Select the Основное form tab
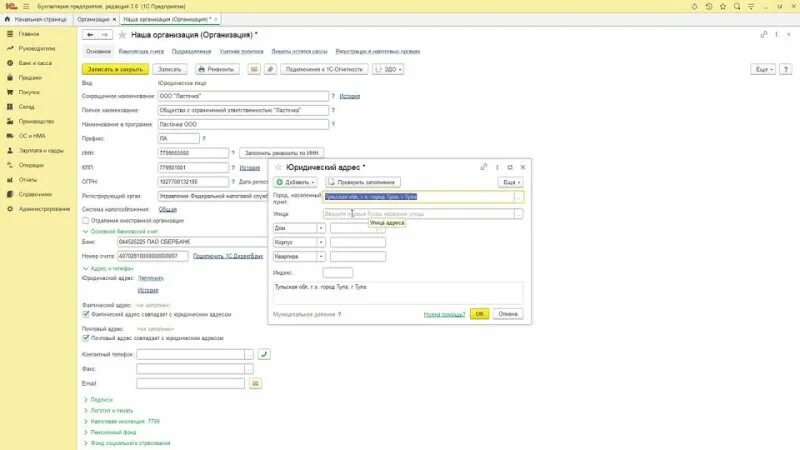 (98, 52)
